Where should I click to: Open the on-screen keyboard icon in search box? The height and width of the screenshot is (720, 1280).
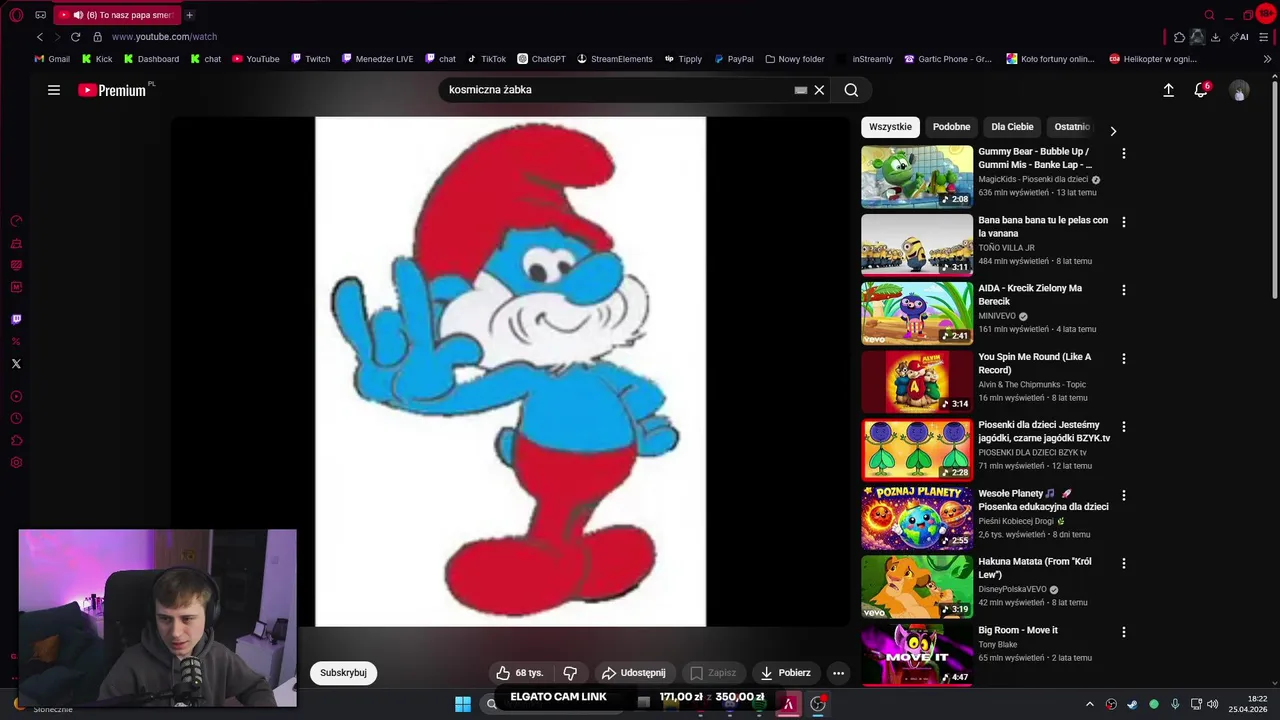pos(800,90)
